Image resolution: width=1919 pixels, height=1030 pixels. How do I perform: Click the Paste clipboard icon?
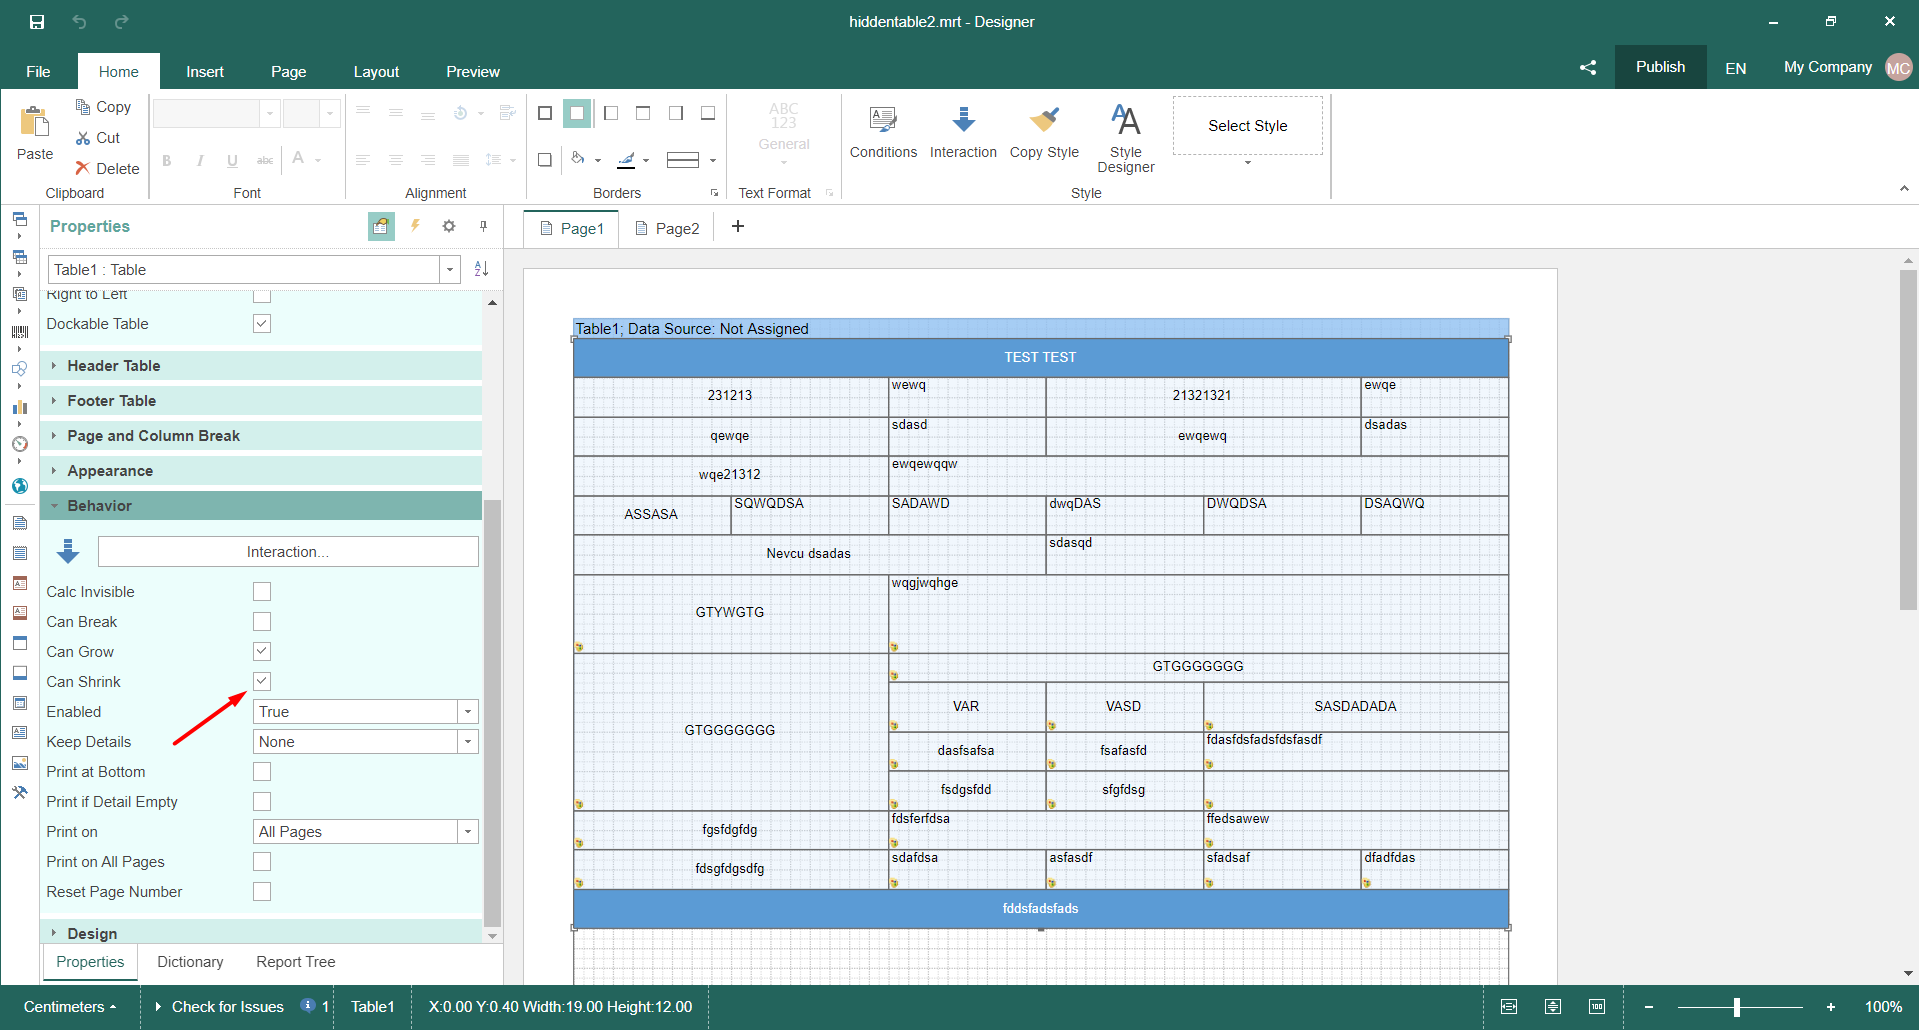coord(35,122)
